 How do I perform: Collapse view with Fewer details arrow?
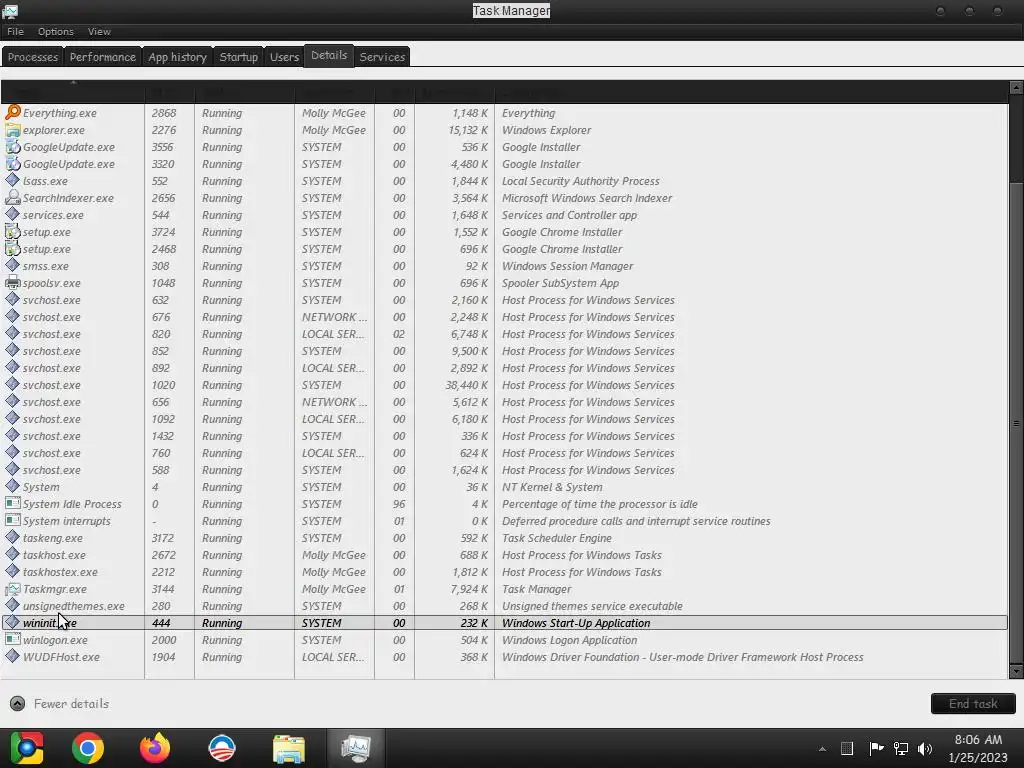(x=18, y=703)
